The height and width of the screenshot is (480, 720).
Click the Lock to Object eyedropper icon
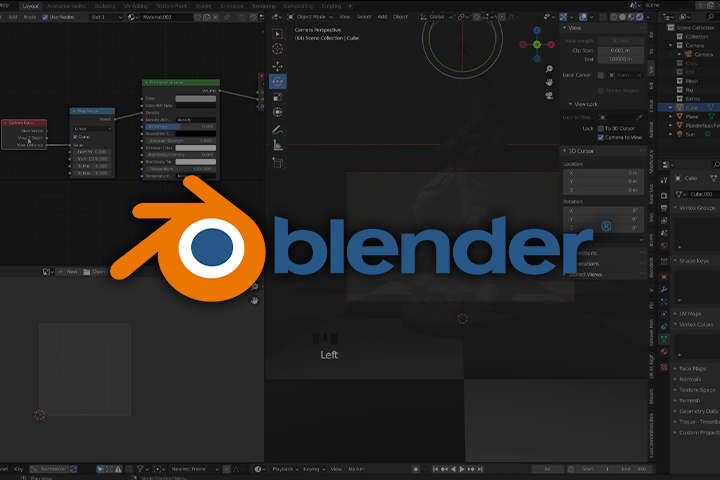point(639,118)
